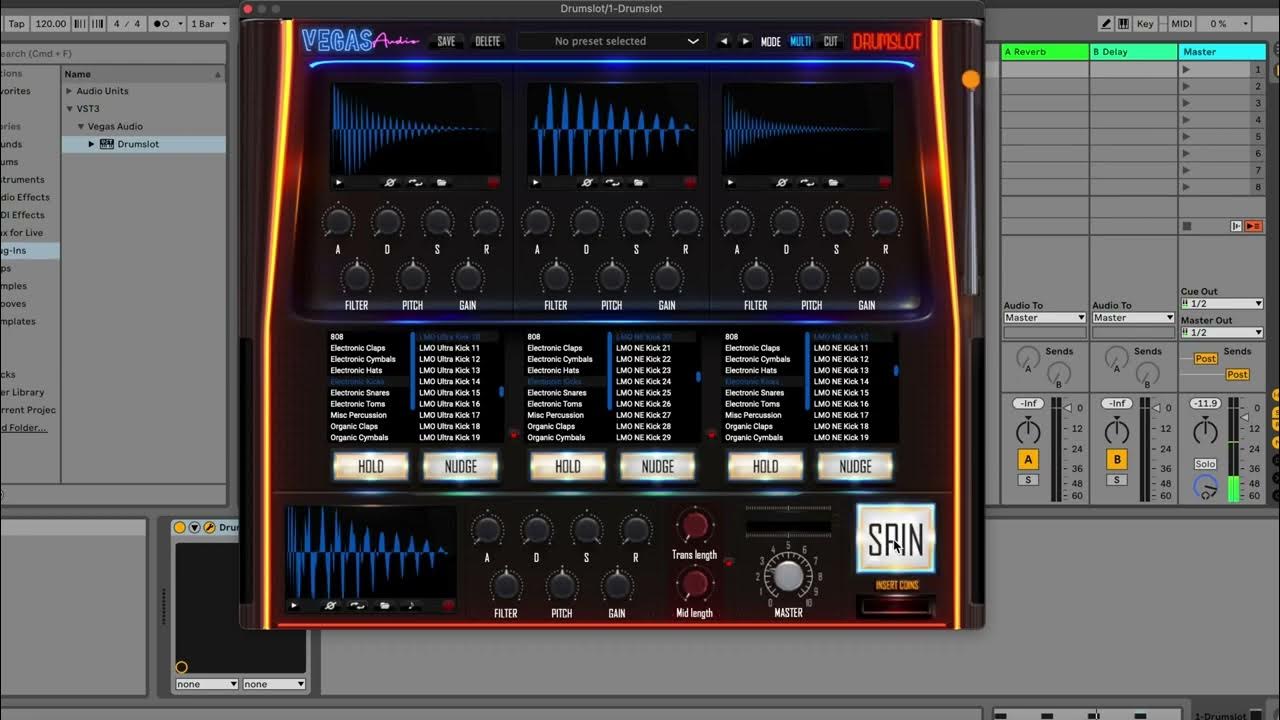Activate B Delay track button B
The height and width of the screenshot is (720, 1280).
coord(1117,460)
